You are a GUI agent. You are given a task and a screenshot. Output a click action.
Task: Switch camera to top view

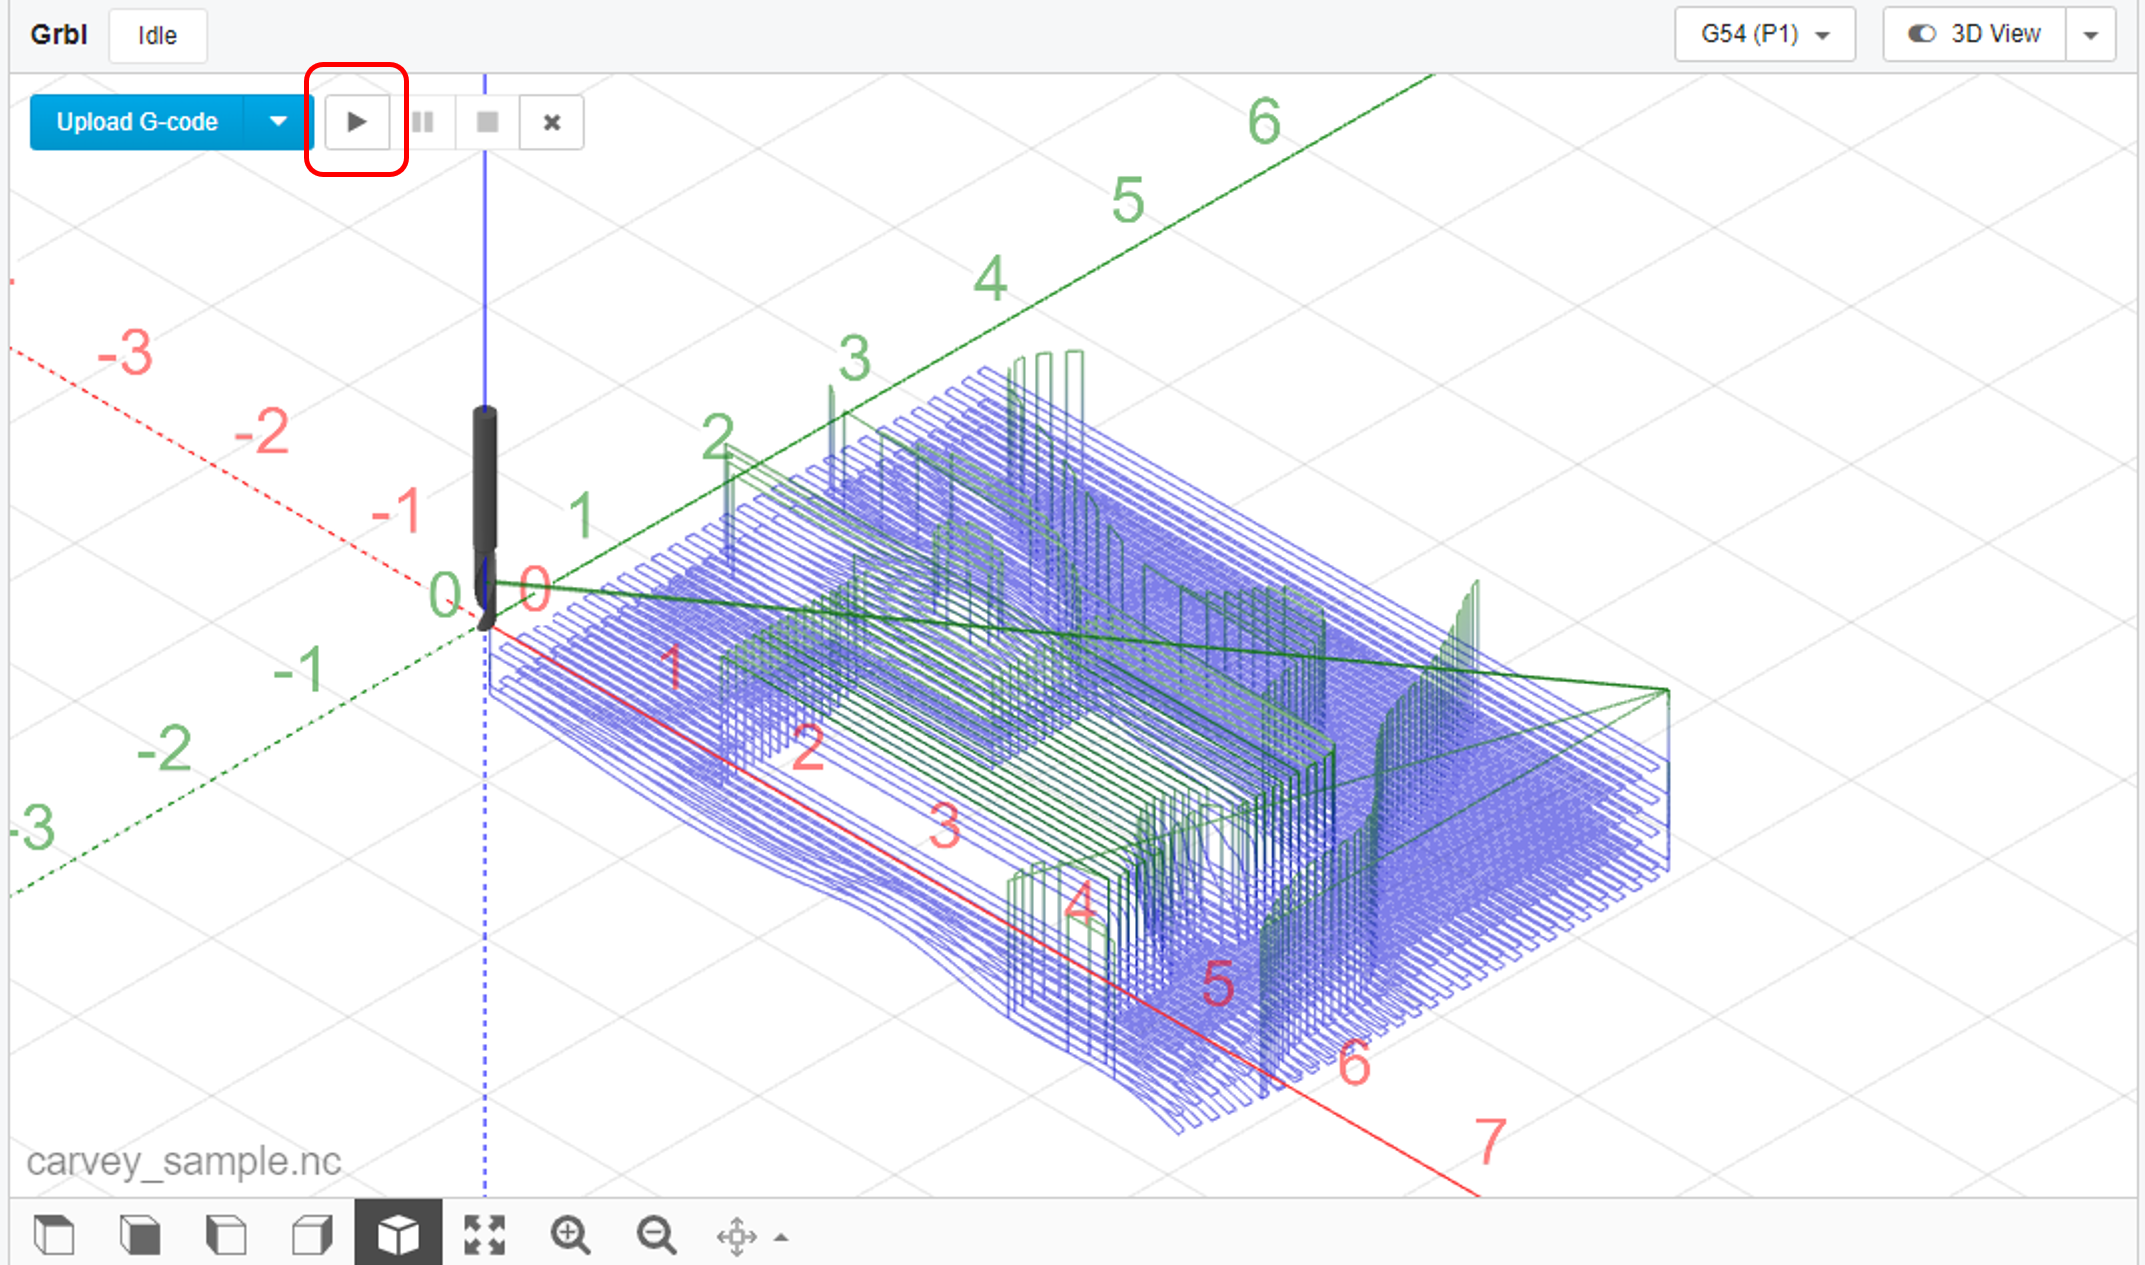pyautogui.click(x=54, y=1235)
